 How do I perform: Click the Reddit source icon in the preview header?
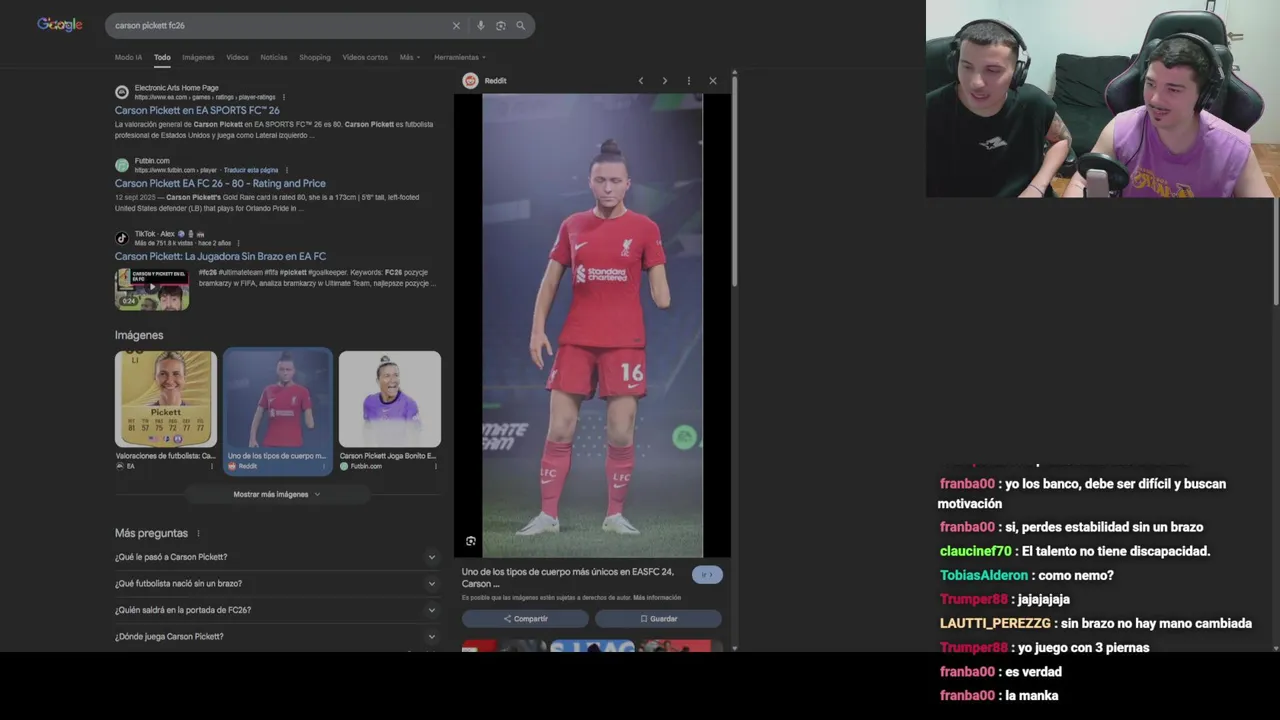(x=470, y=81)
